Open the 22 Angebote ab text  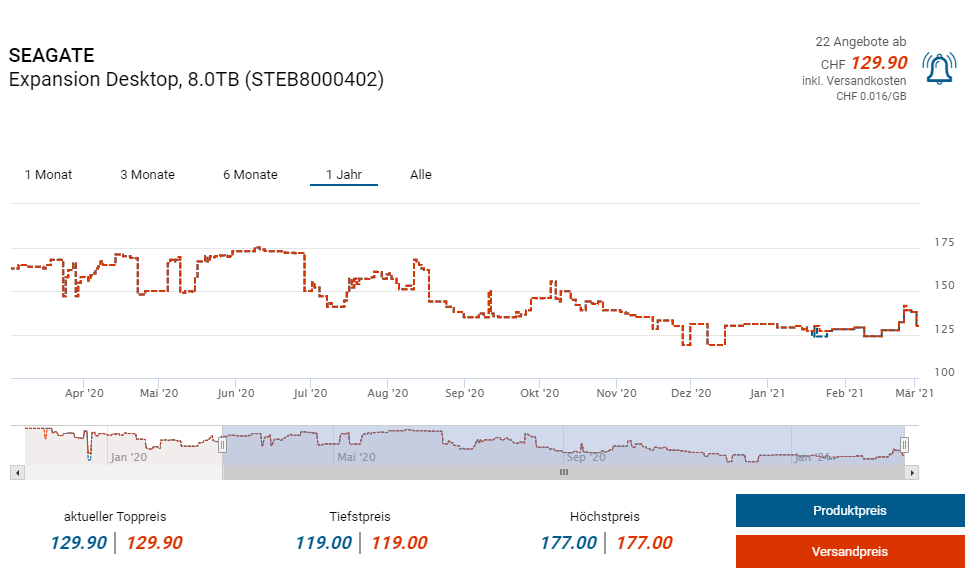[860, 42]
